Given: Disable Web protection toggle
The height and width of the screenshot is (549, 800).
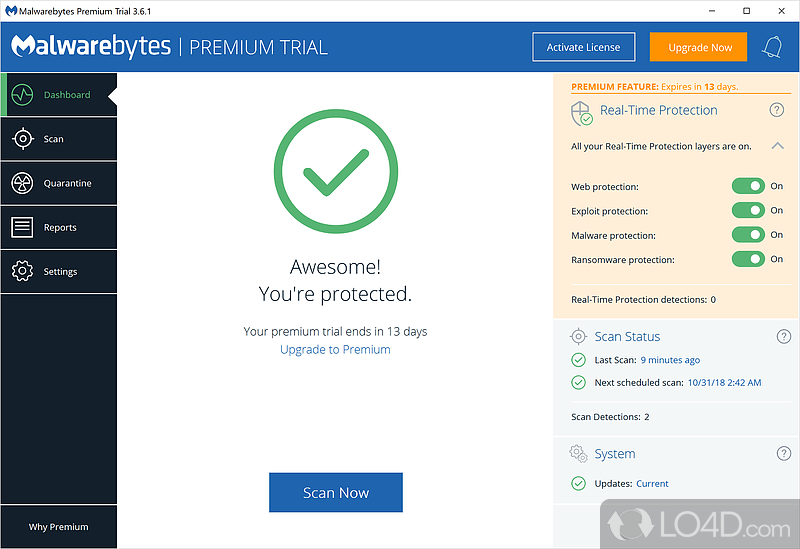Looking at the screenshot, I should tap(748, 186).
